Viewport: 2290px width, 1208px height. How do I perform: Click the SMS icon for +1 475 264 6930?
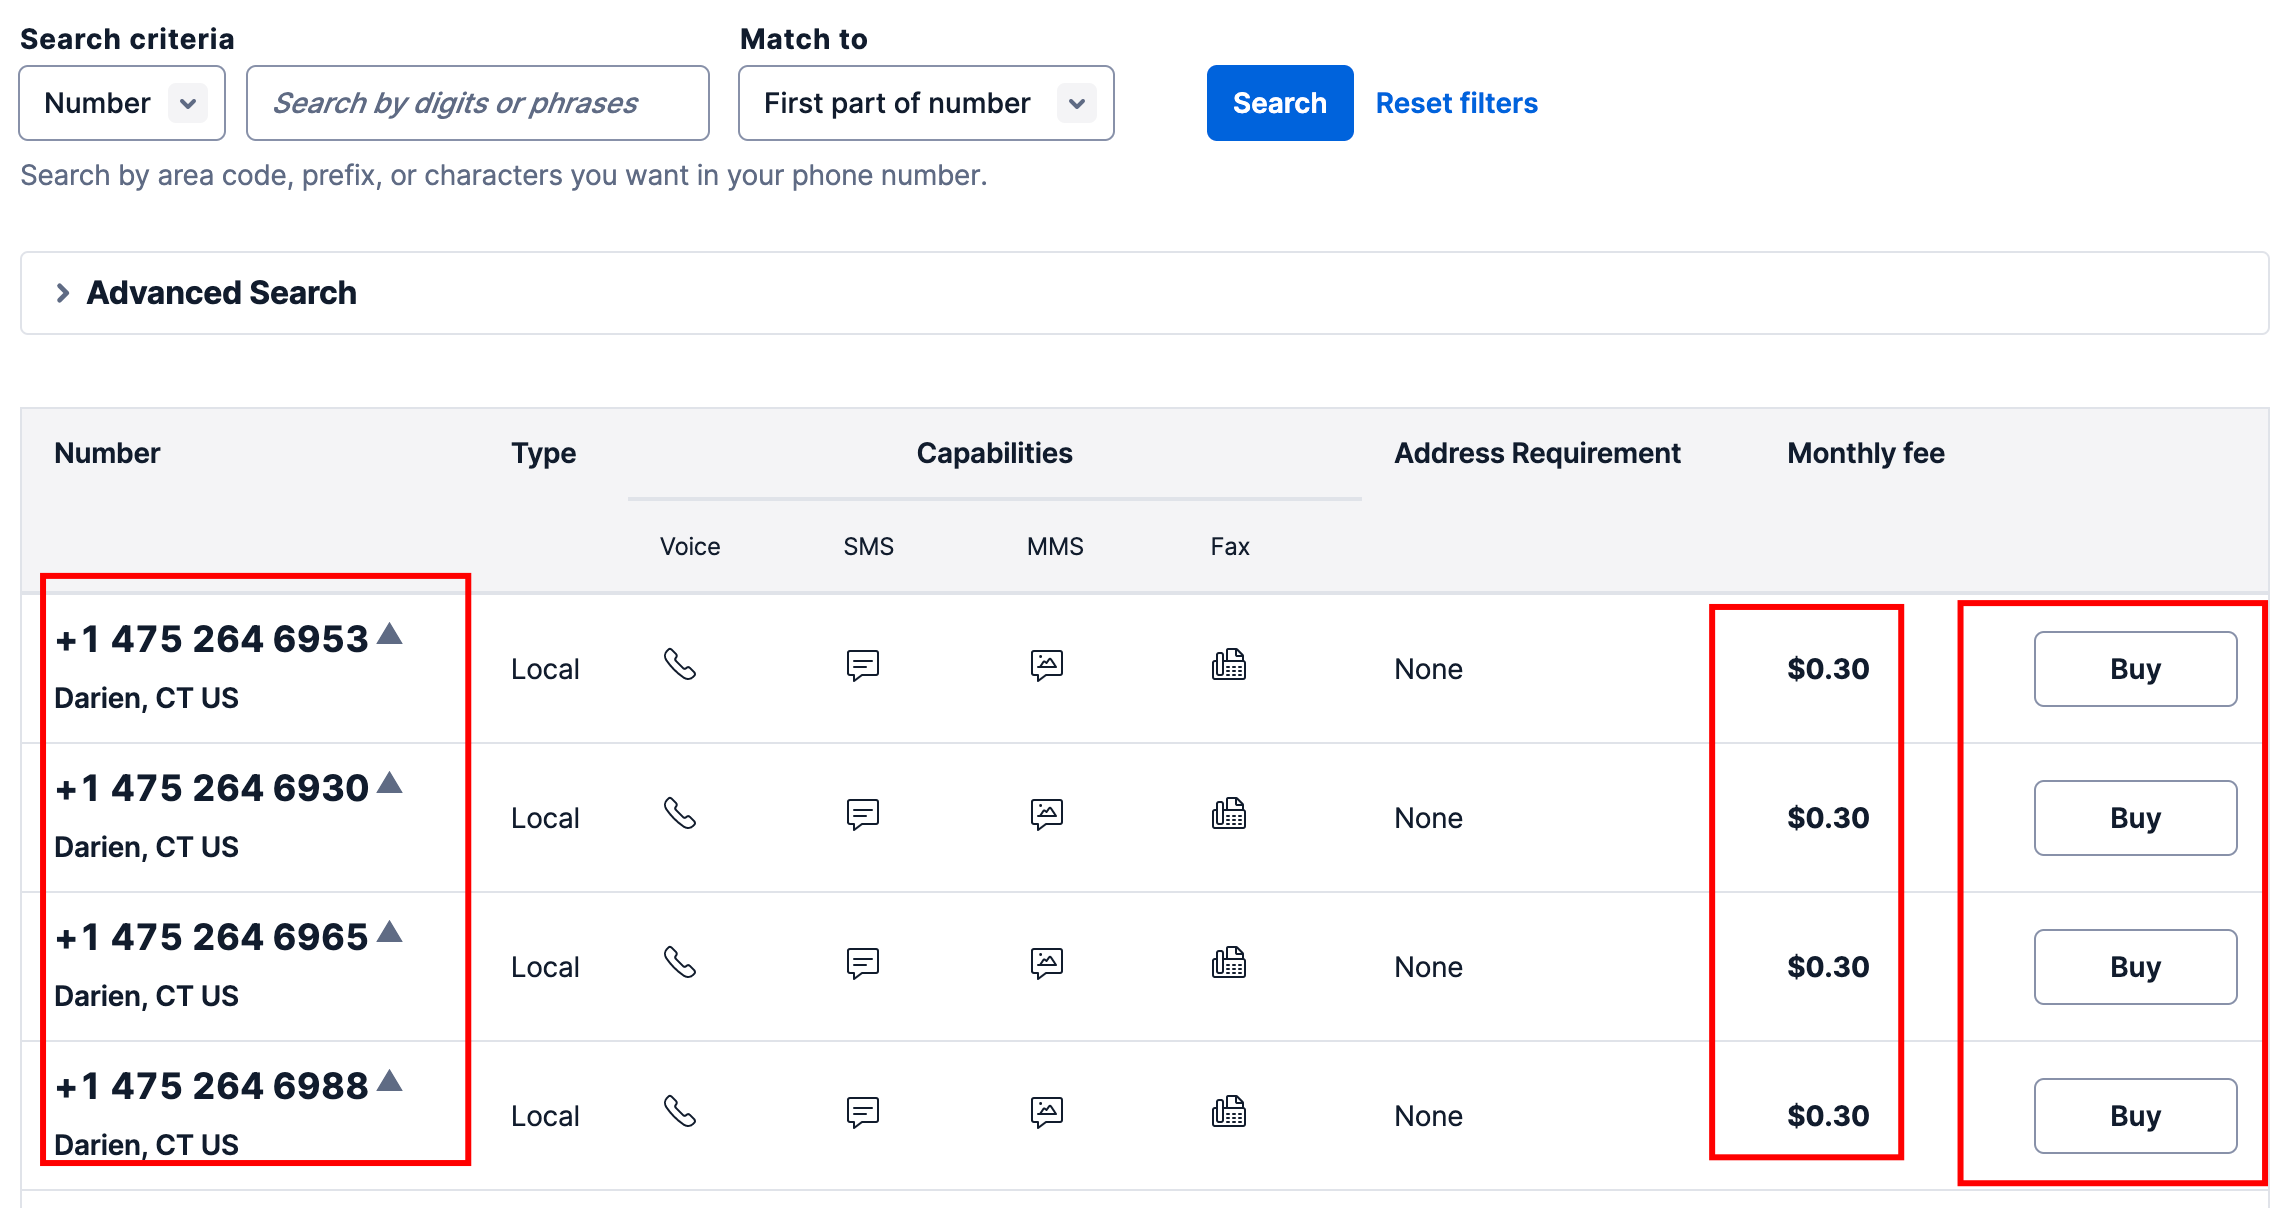[863, 814]
